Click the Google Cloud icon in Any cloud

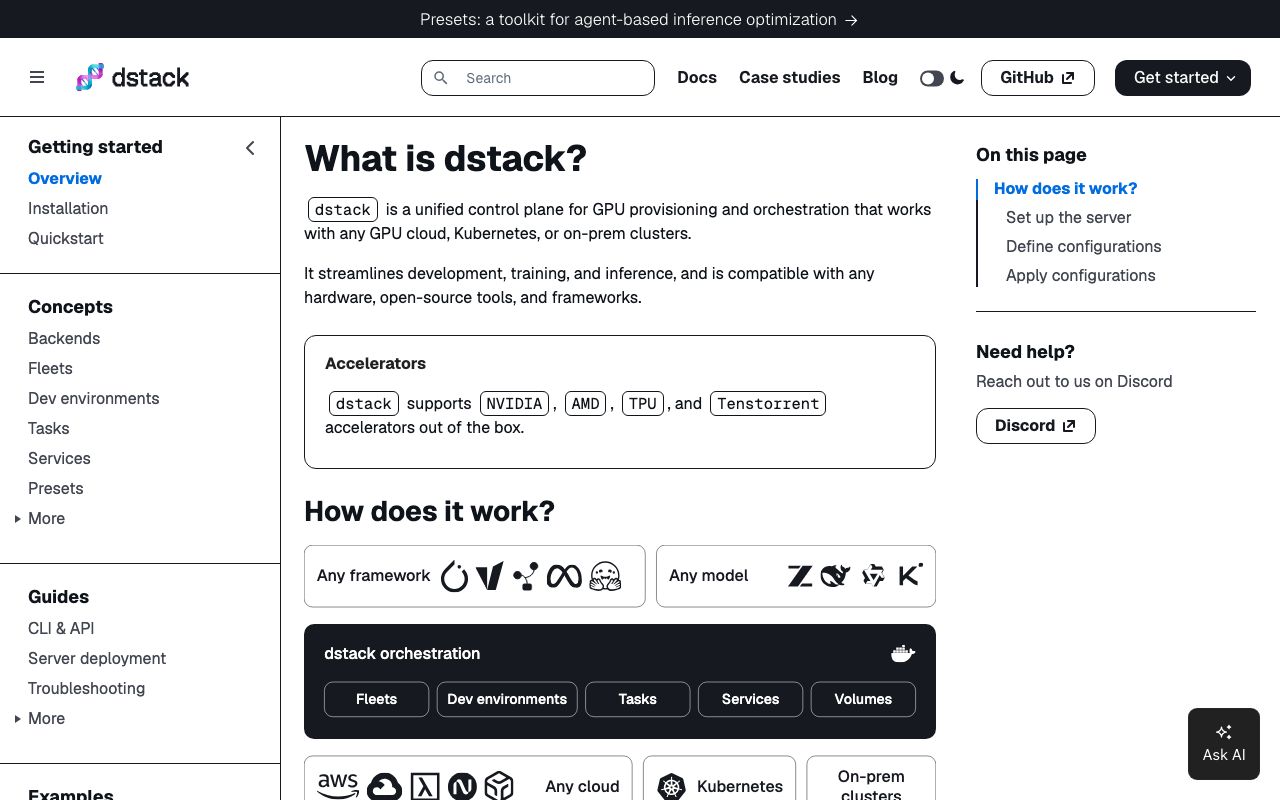pyautogui.click(x=384, y=787)
